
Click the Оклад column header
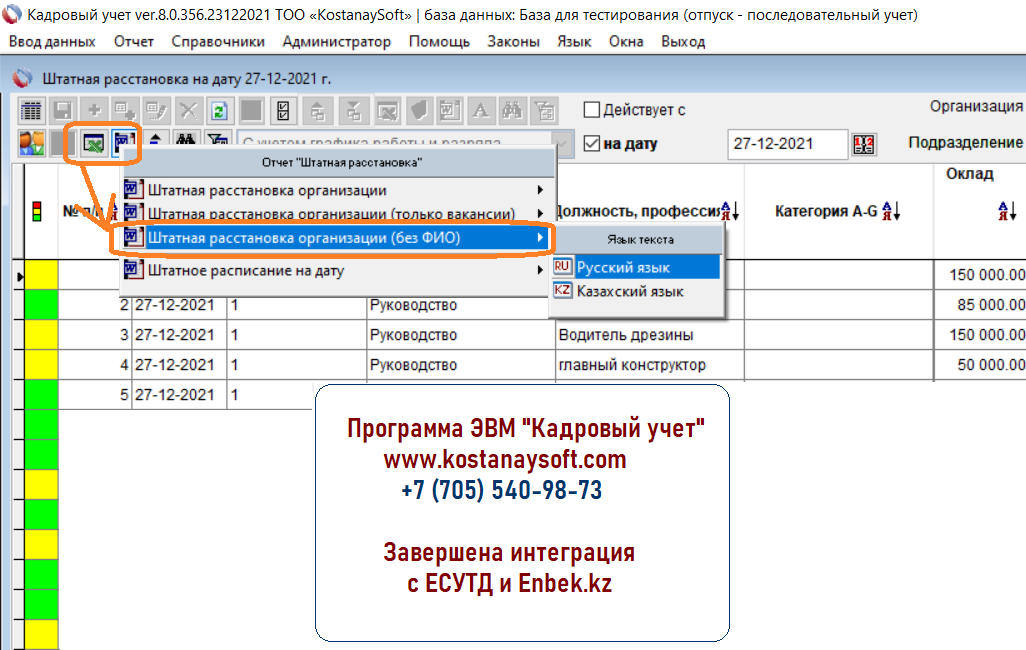970,173
